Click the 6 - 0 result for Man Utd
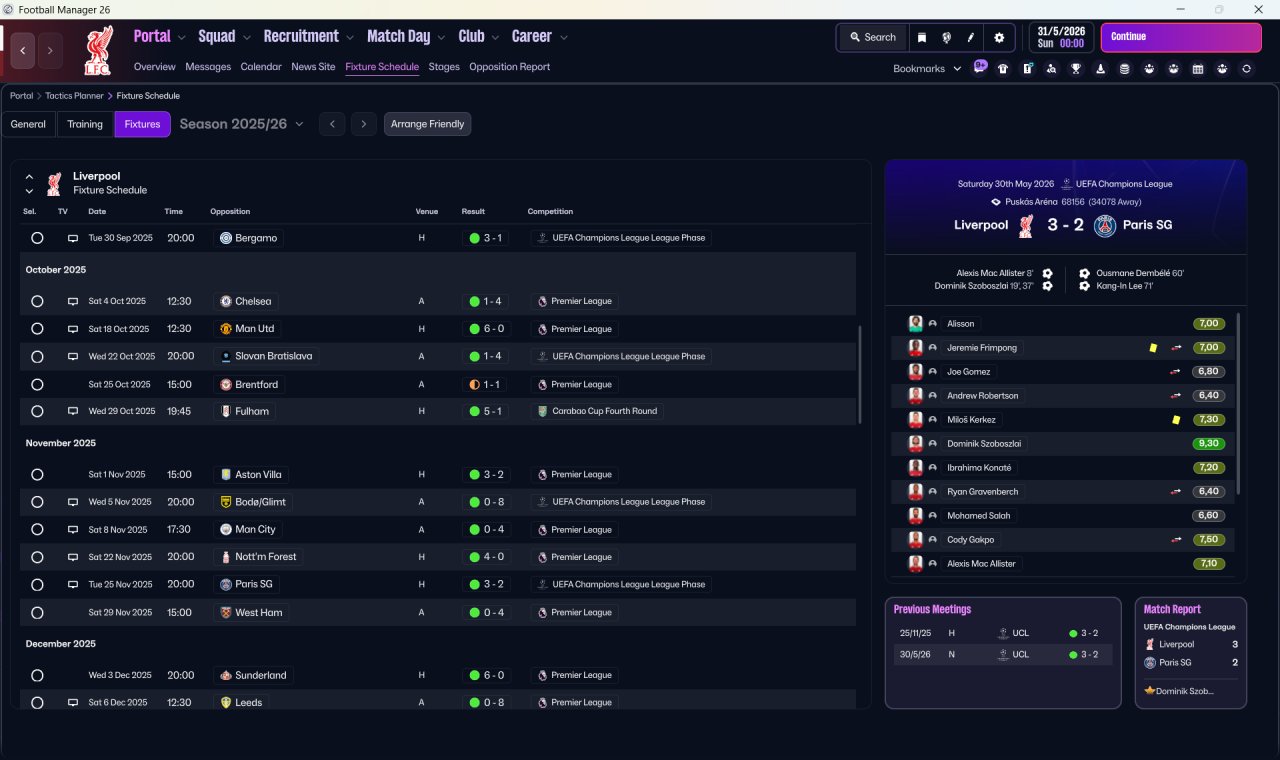This screenshot has height=760, width=1280. 486,329
